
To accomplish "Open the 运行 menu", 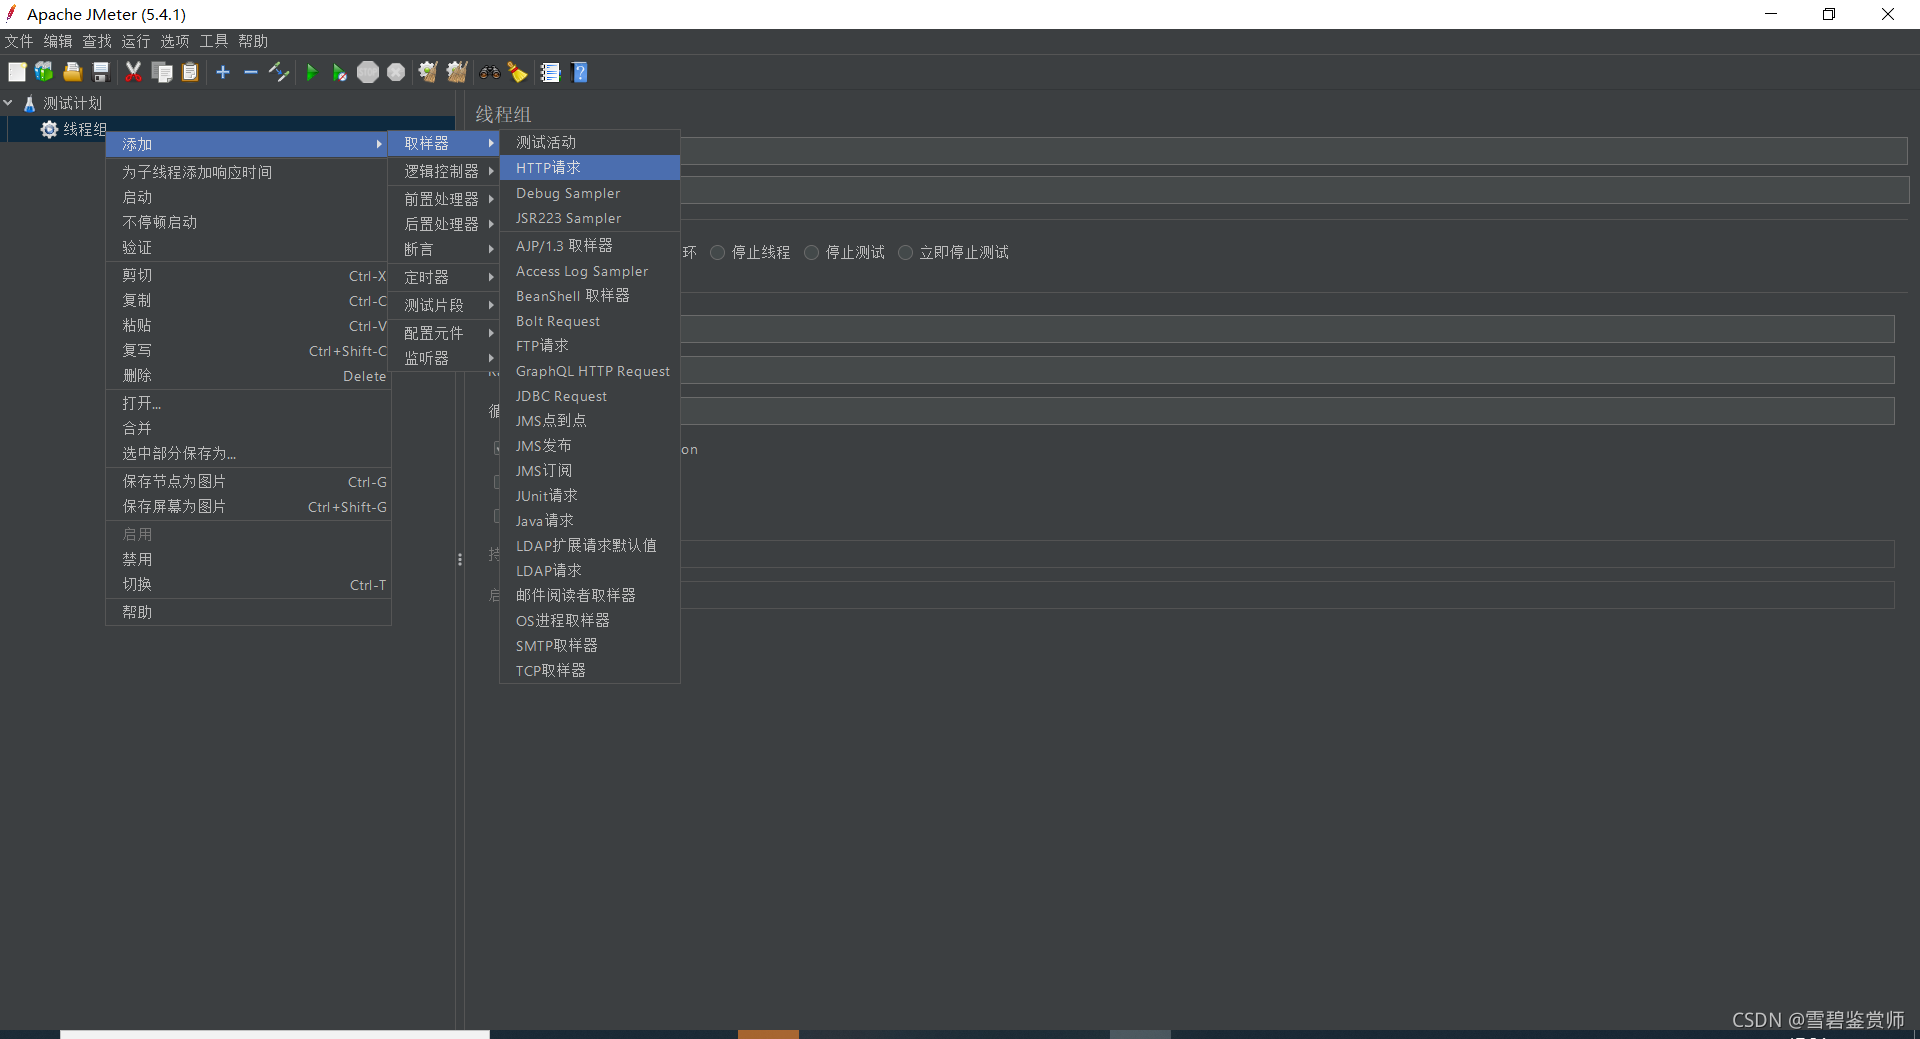I will (x=136, y=41).
